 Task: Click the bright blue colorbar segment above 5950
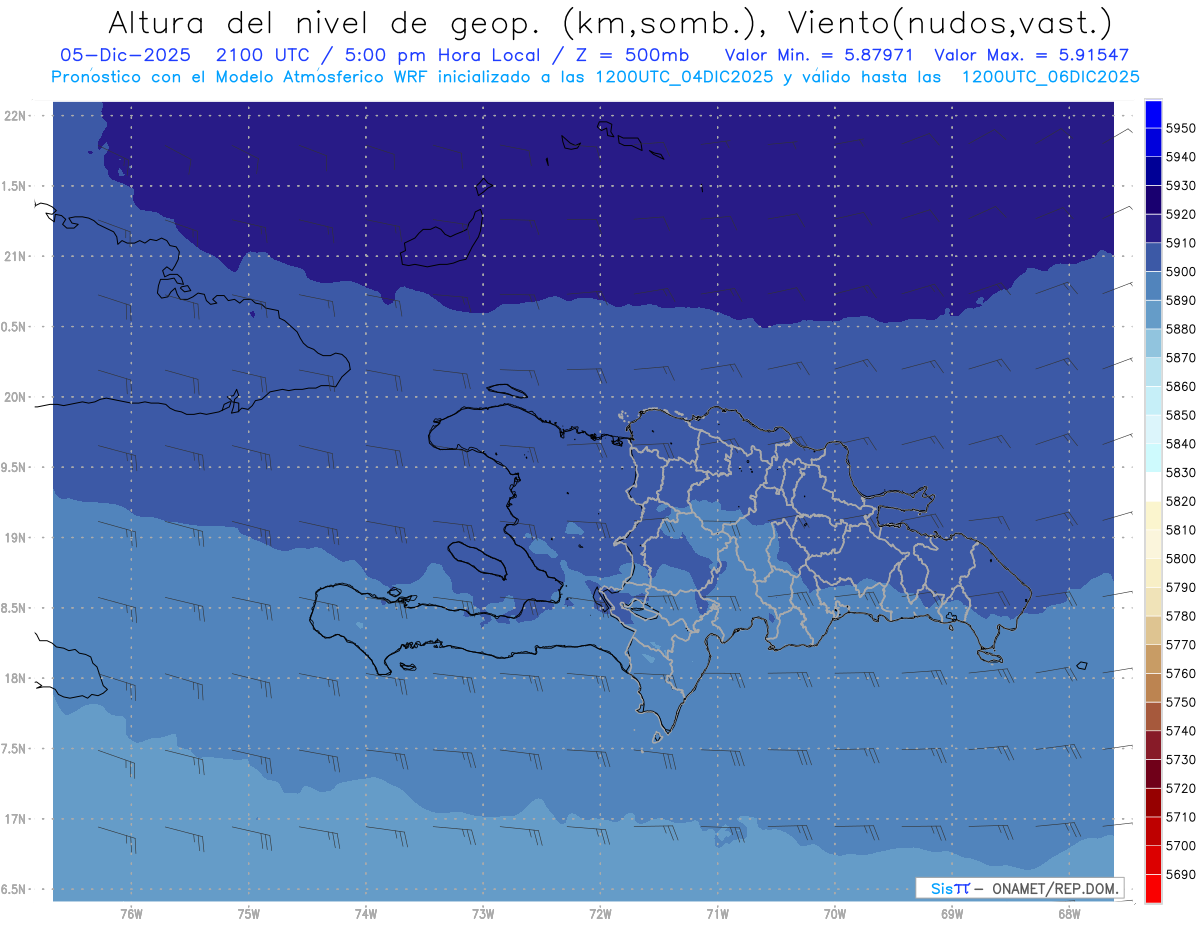[1153, 114]
